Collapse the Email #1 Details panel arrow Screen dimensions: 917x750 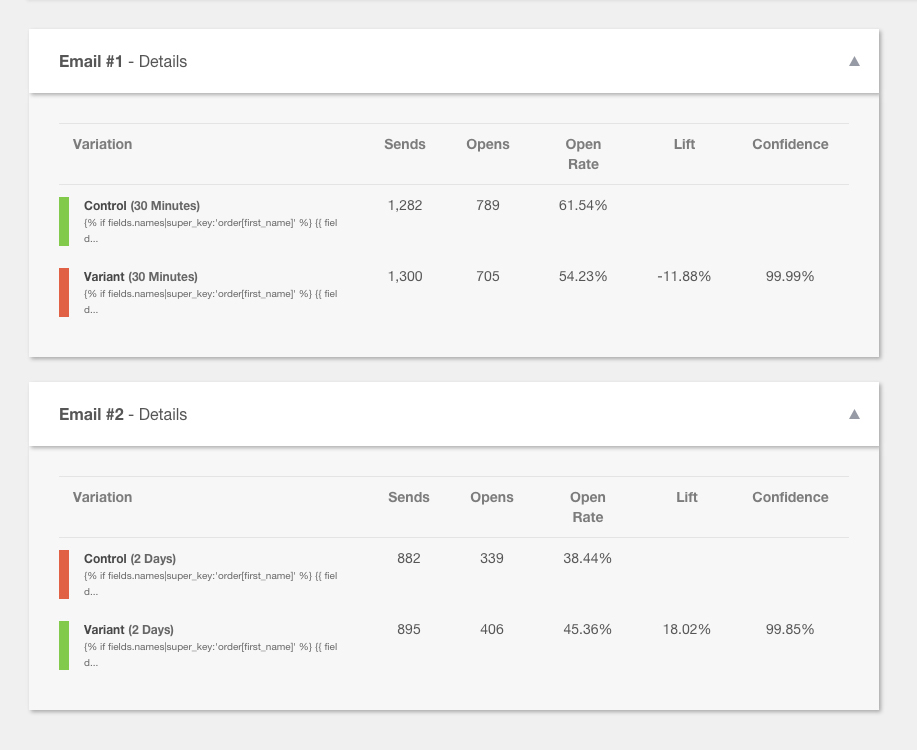tap(854, 61)
